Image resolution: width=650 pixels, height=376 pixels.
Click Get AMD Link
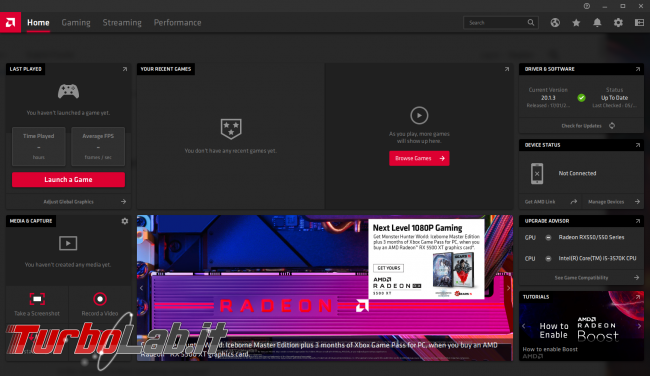click(540, 202)
